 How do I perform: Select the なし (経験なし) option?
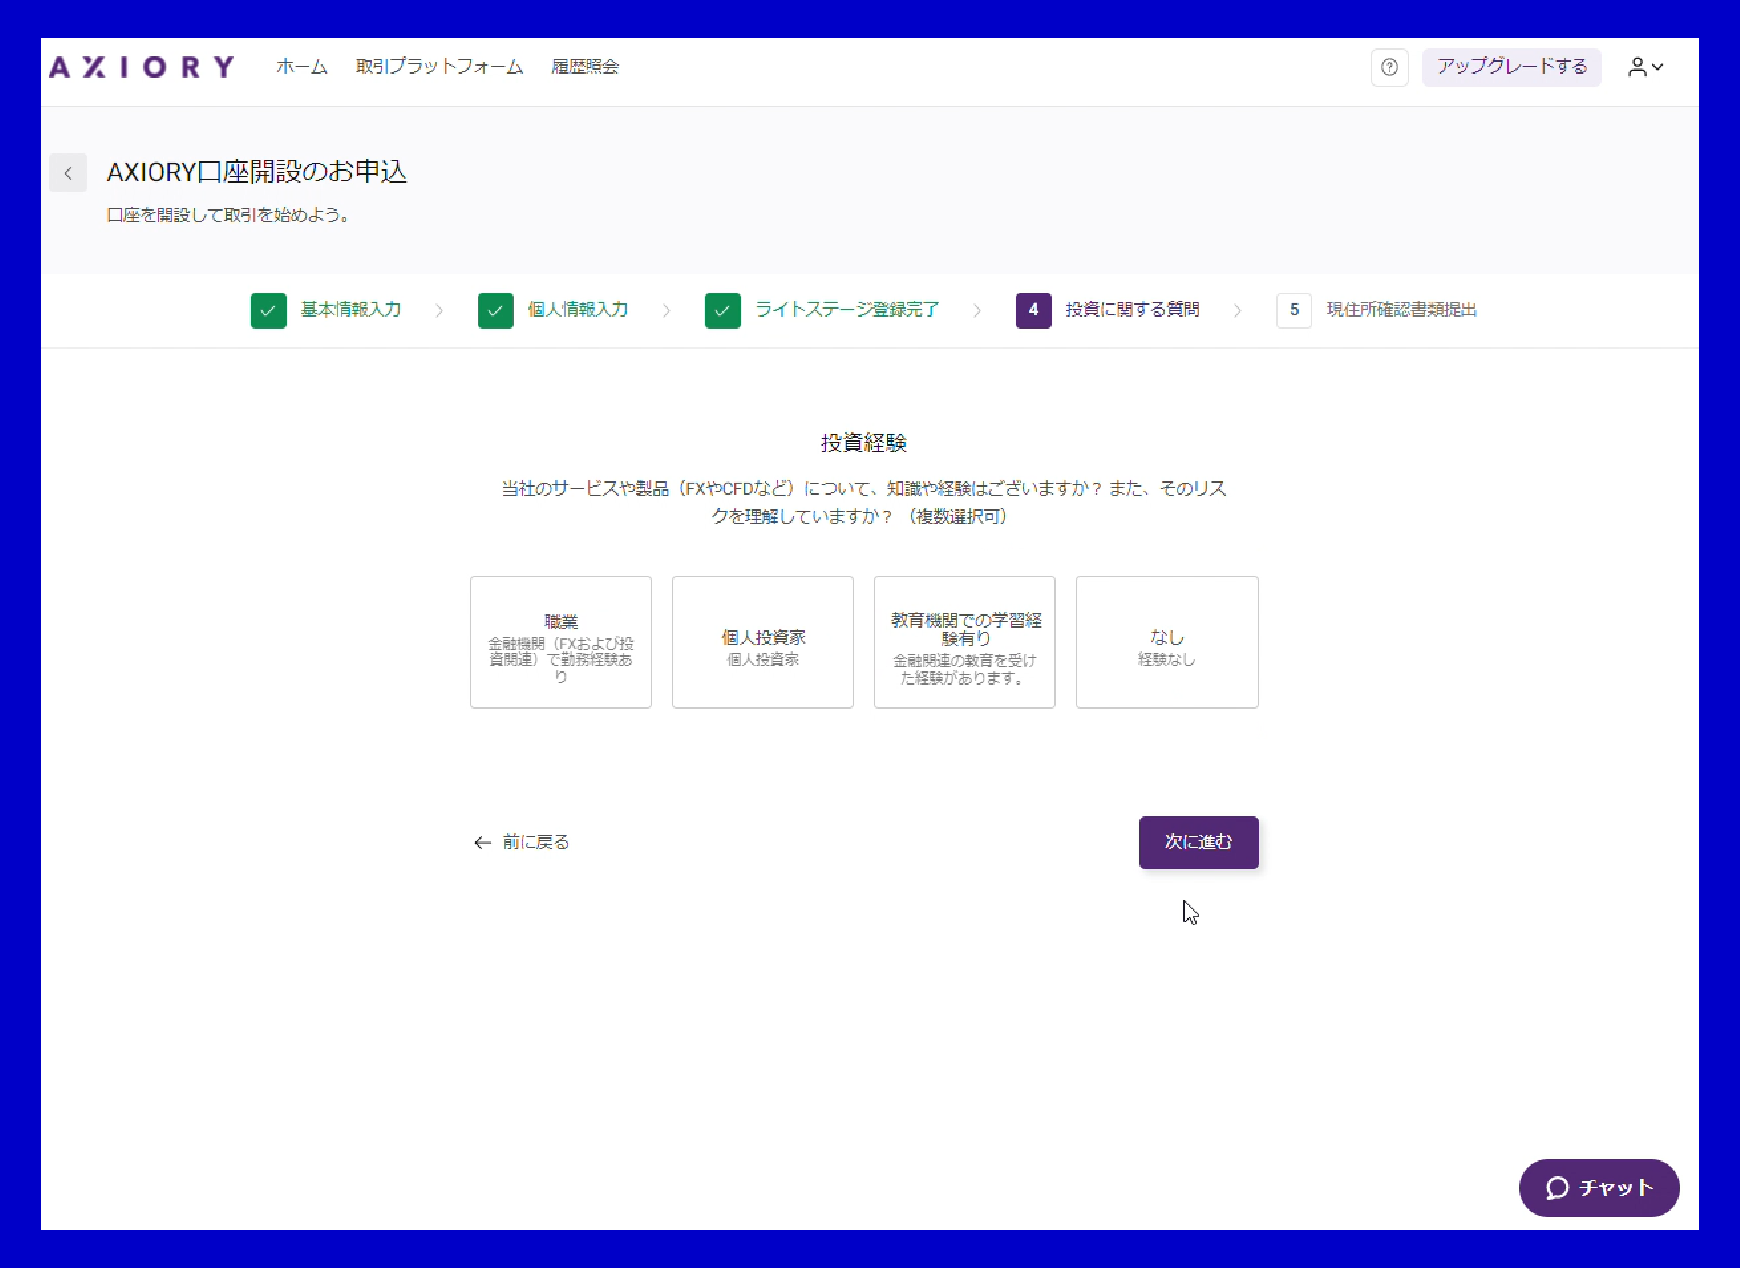pyautogui.click(x=1167, y=642)
